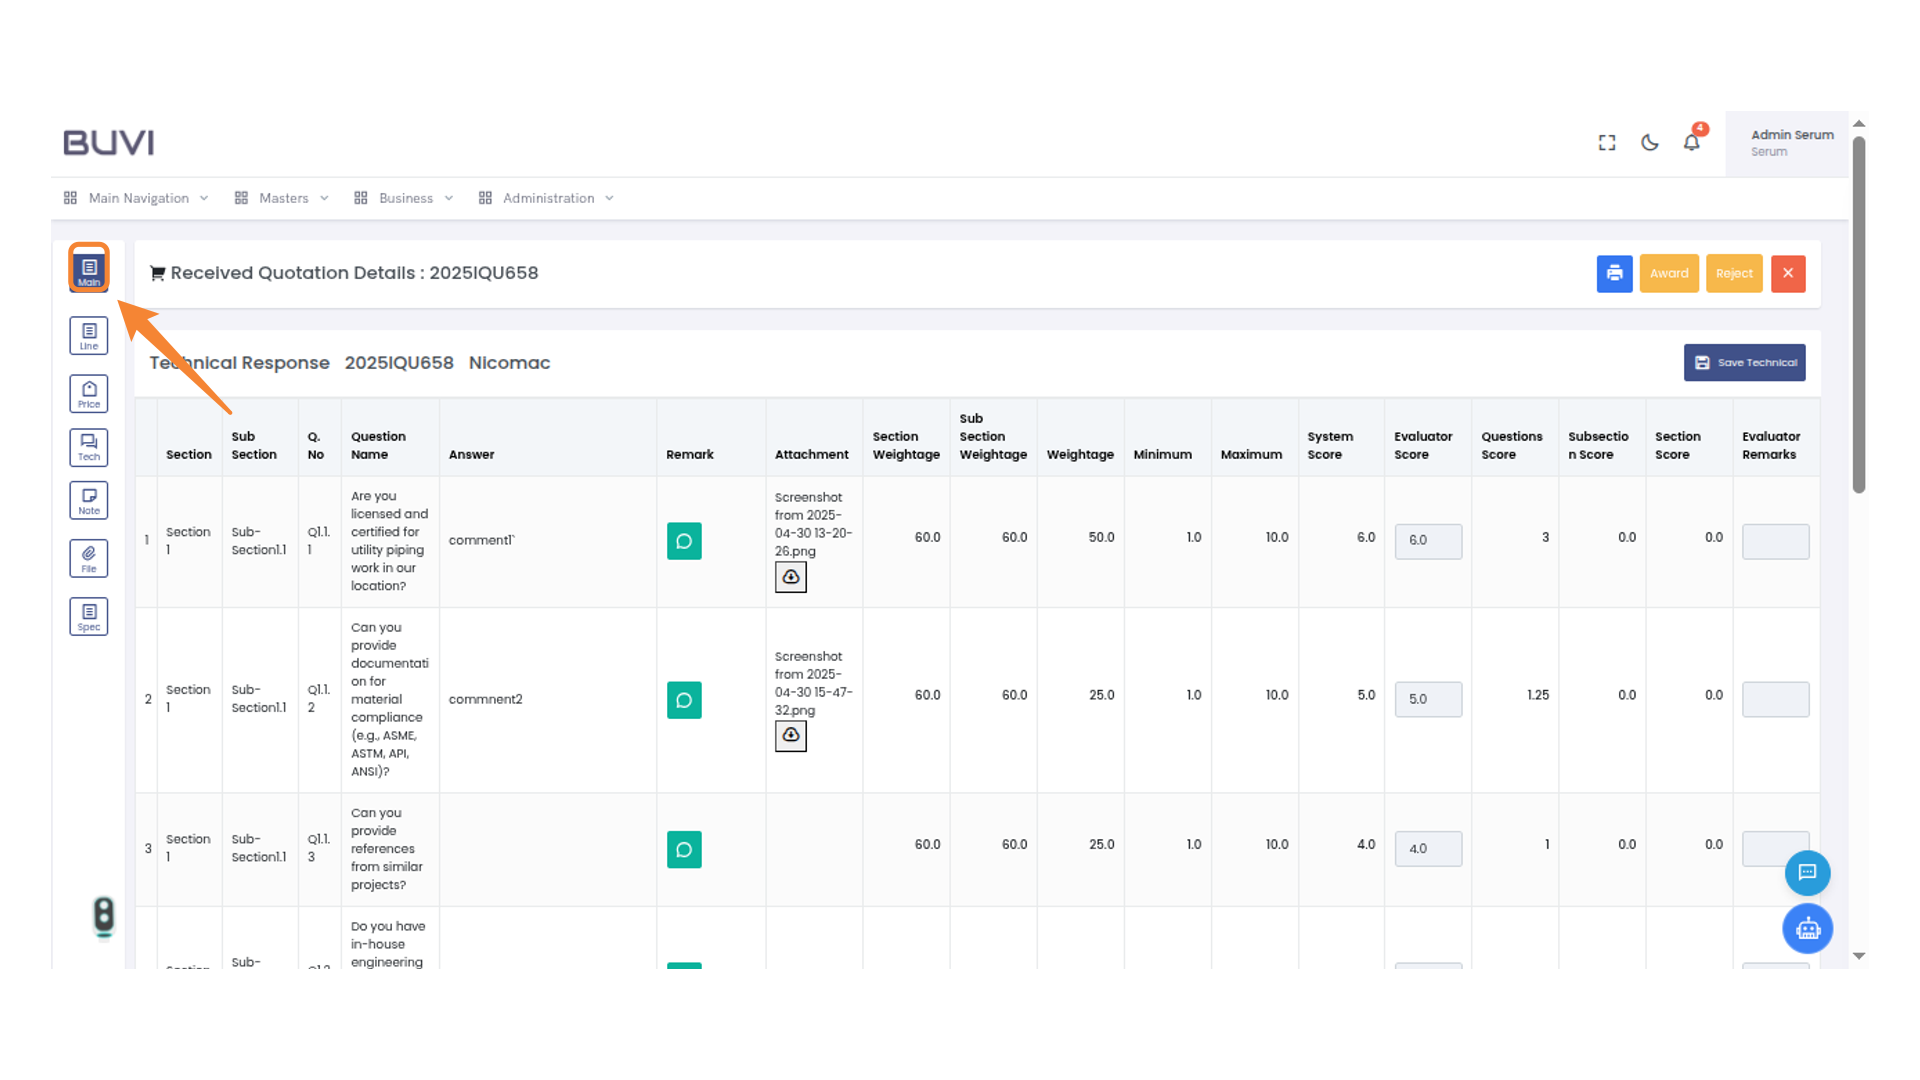The width and height of the screenshot is (1920, 1080).
Task: Click the blue print icon button
Action: [x=1614, y=273]
